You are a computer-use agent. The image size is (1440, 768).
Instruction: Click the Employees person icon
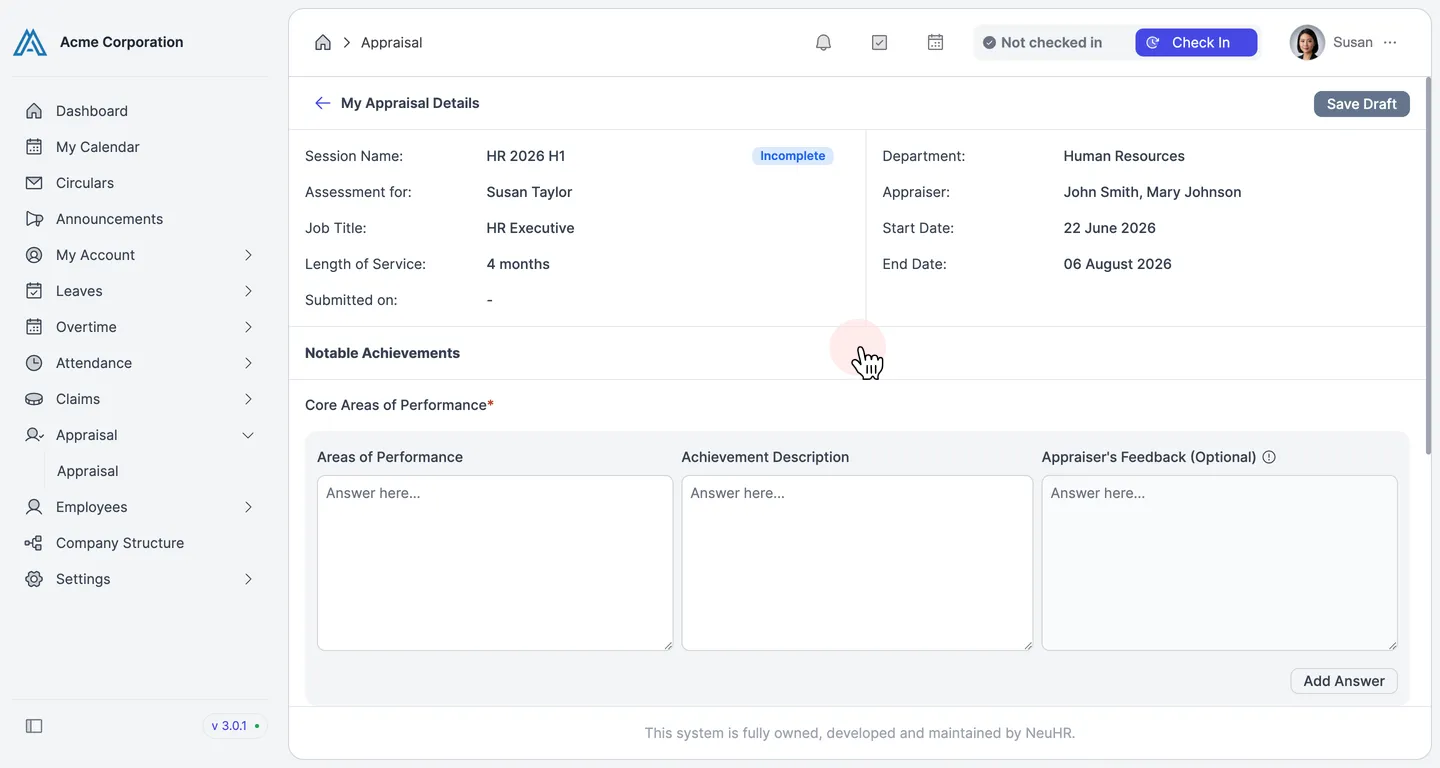click(x=34, y=507)
